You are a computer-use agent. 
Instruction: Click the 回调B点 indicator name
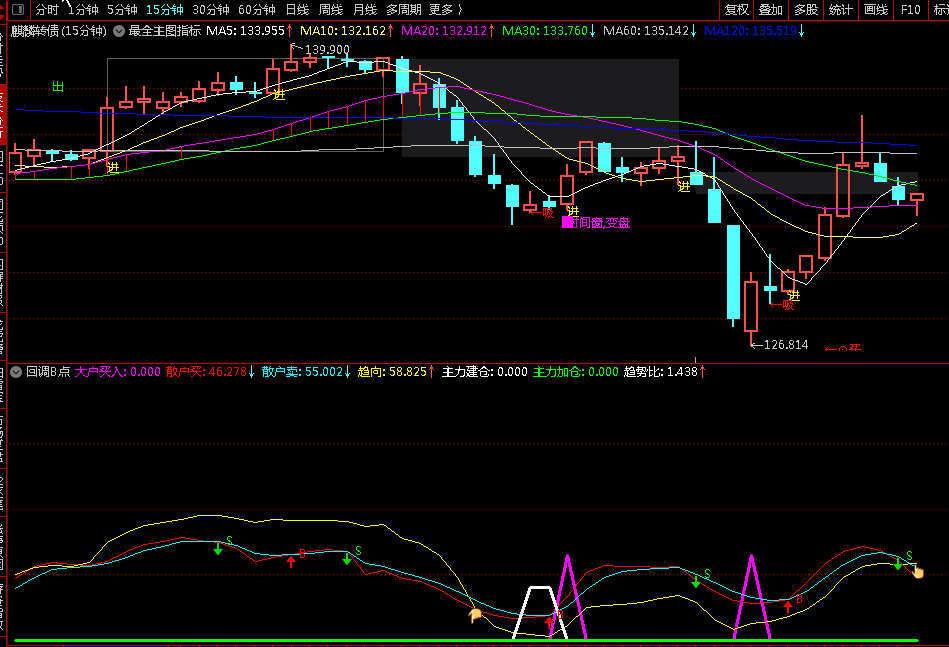tap(48, 372)
